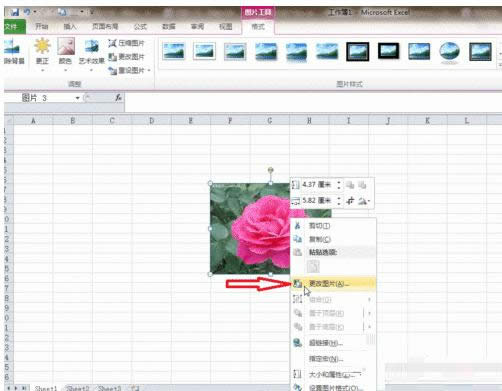The image size is (502, 391).
Task: Click the Crop icon in the mini toolbar
Action: click(x=350, y=201)
